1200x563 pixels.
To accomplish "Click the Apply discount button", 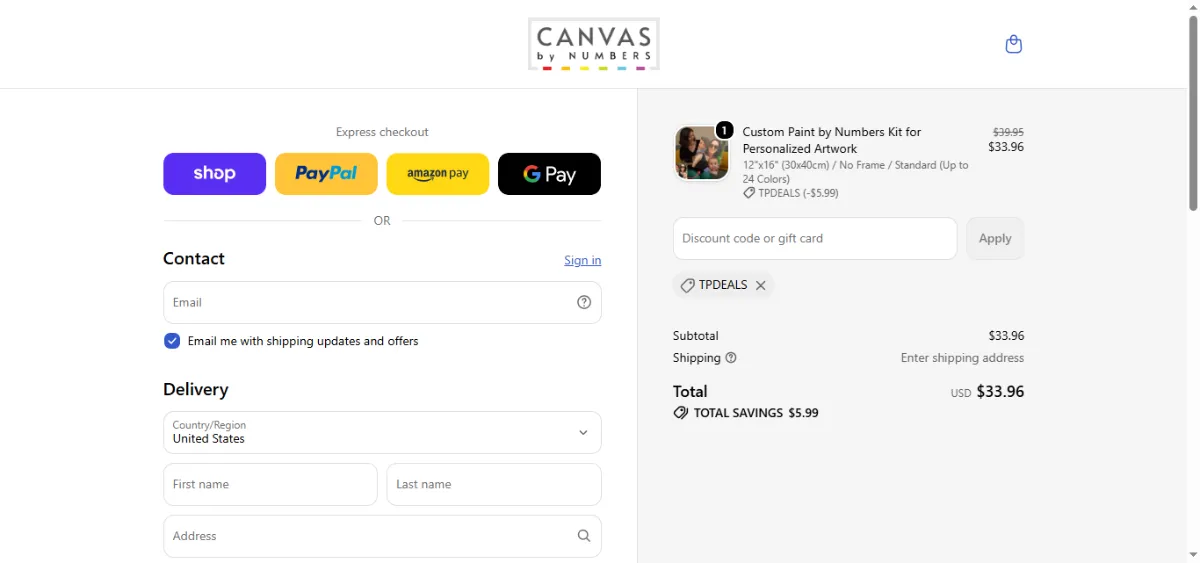I will [995, 238].
